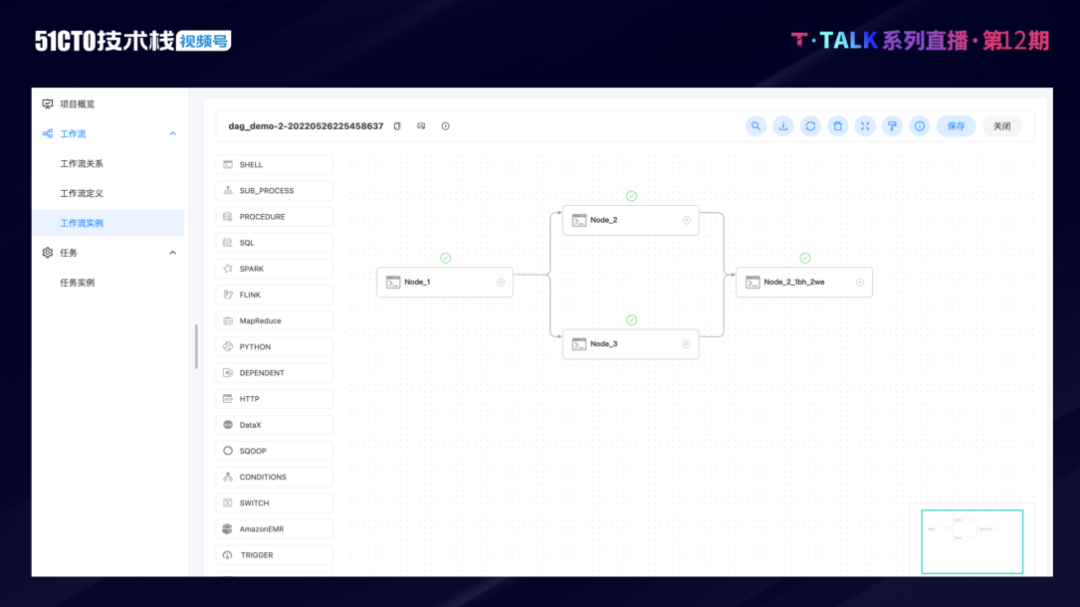Image resolution: width=1080 pixels, height=607 pixels.
Task: Select the SWITCH task type
Action: click(274, 503)
